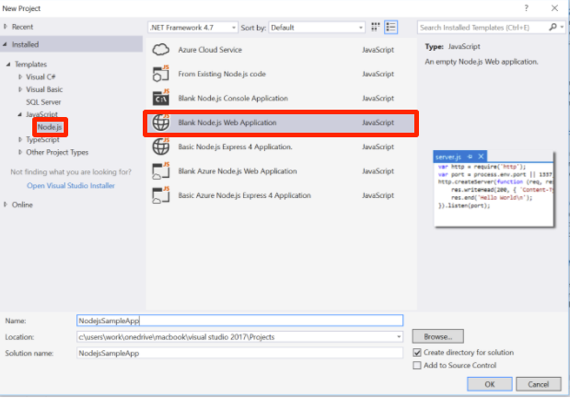This screenshot has height=398, width=570.
Task: Click Open Visual Studio Installer link
Action: coord(71,186)
